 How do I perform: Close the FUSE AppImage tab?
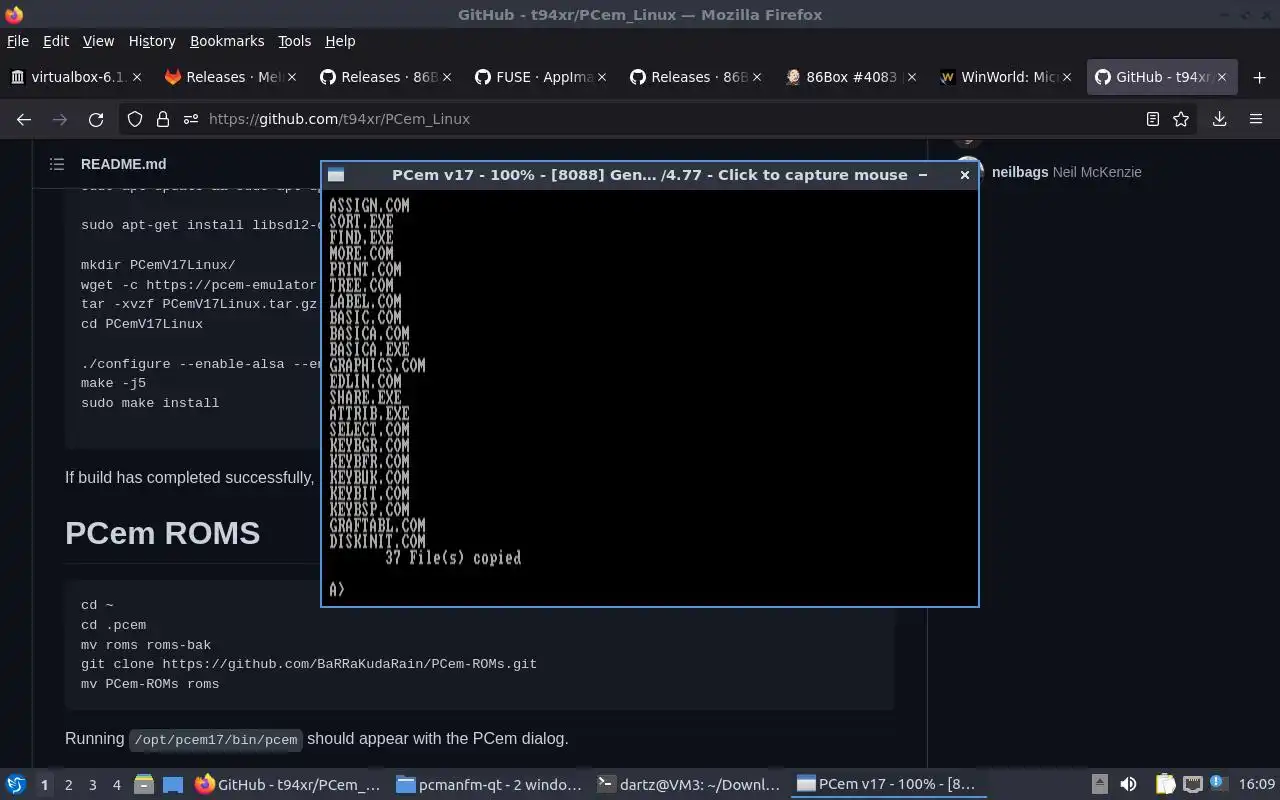click(x=602, y=77)
